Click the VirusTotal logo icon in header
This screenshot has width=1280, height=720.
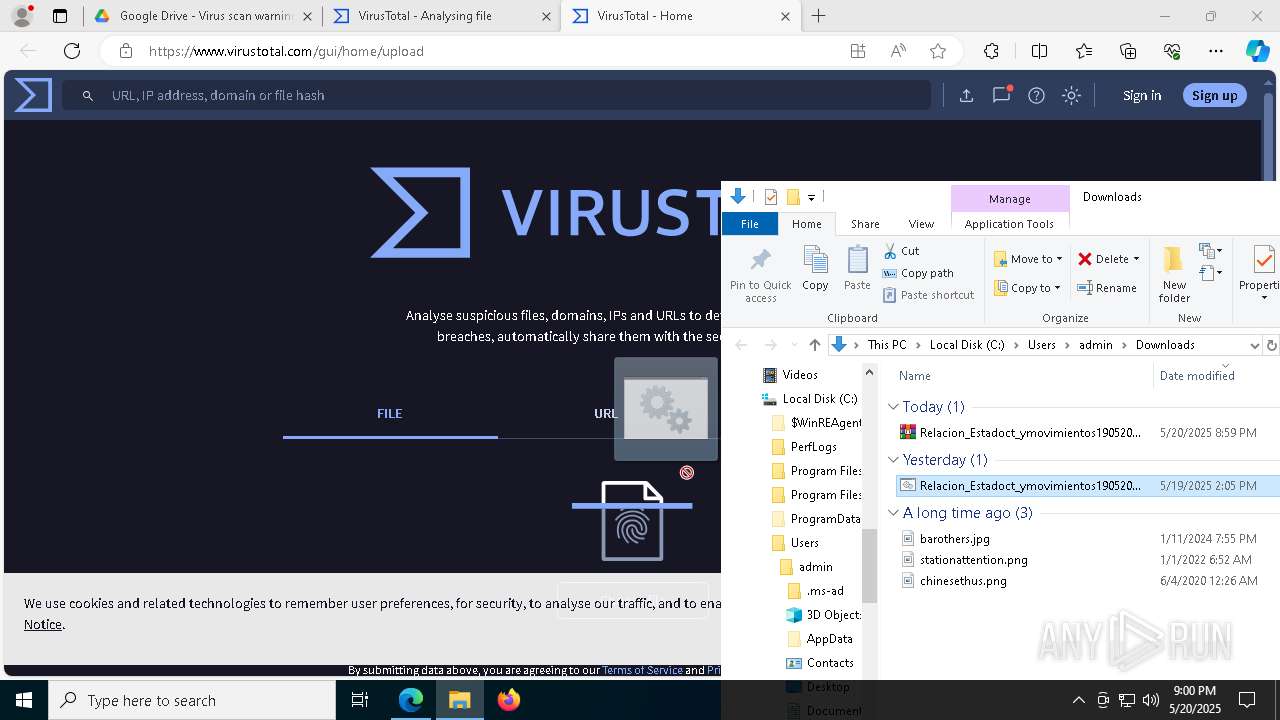tap(33, 95)
